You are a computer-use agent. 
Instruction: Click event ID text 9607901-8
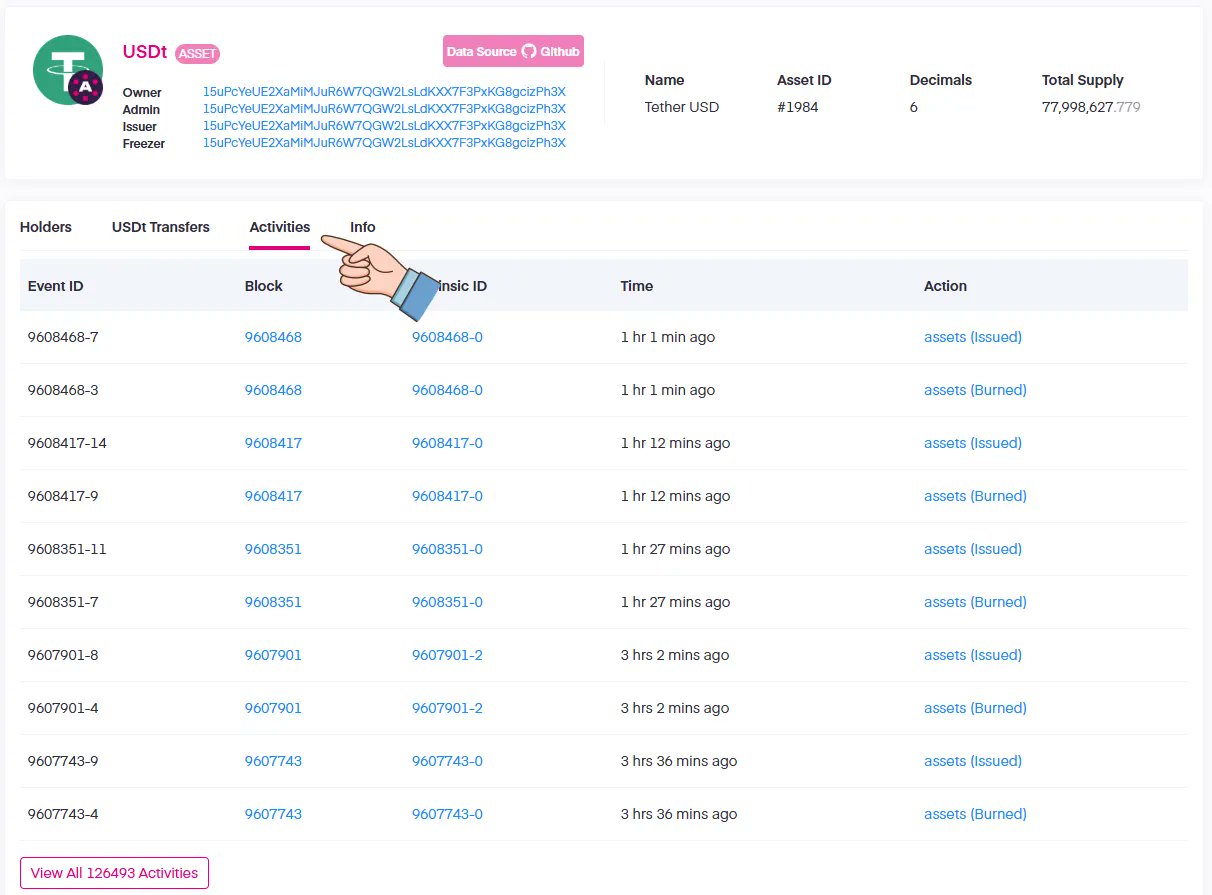pyautogui.click(x=63, y=655)
